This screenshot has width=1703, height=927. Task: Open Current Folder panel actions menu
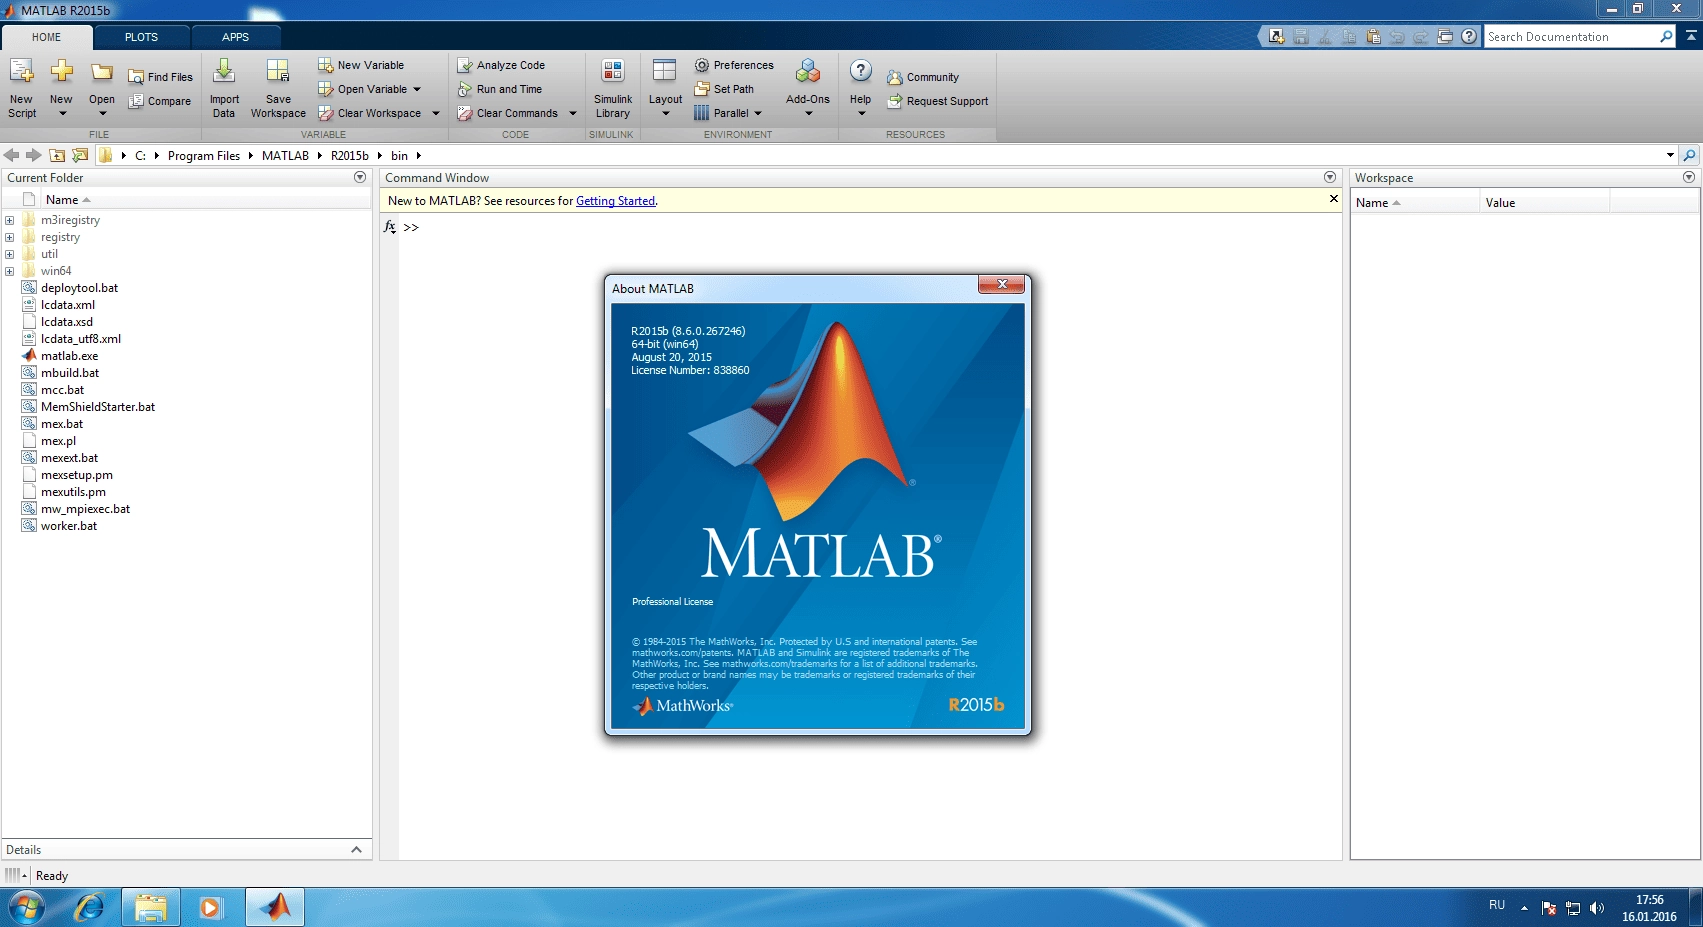pos(360,177)
